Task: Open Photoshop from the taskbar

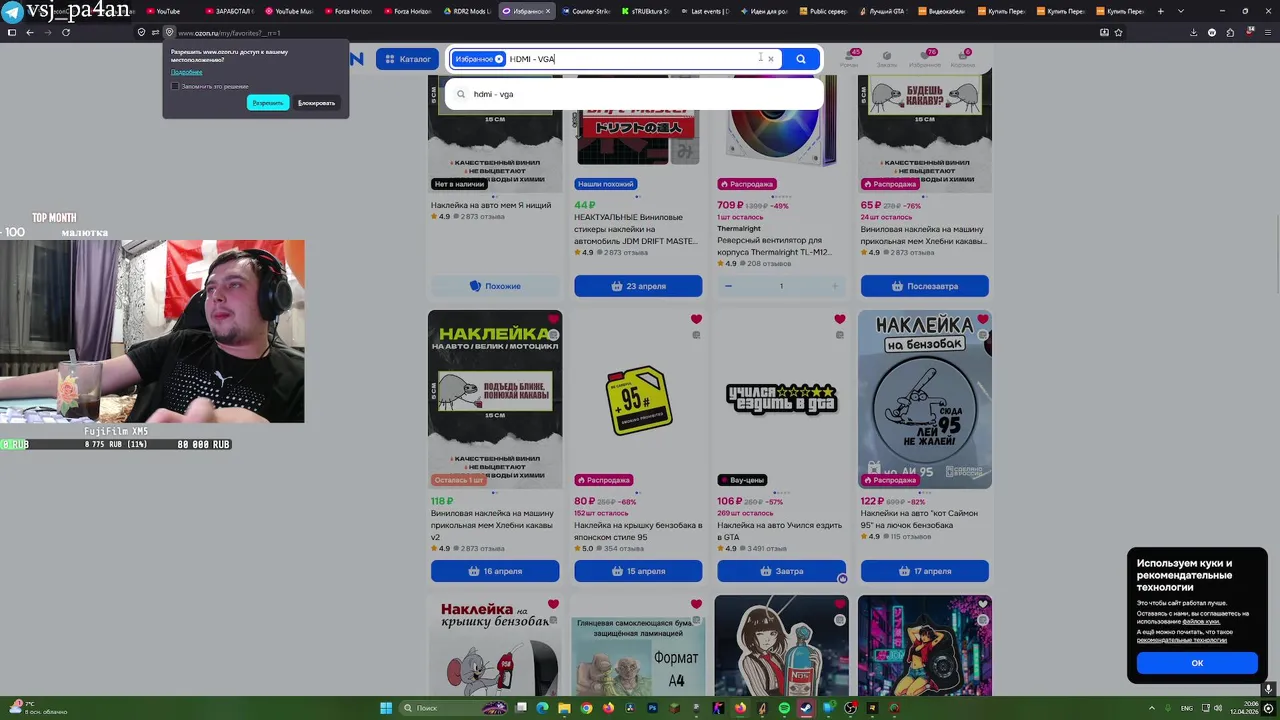Action: [x=652, y=708]
